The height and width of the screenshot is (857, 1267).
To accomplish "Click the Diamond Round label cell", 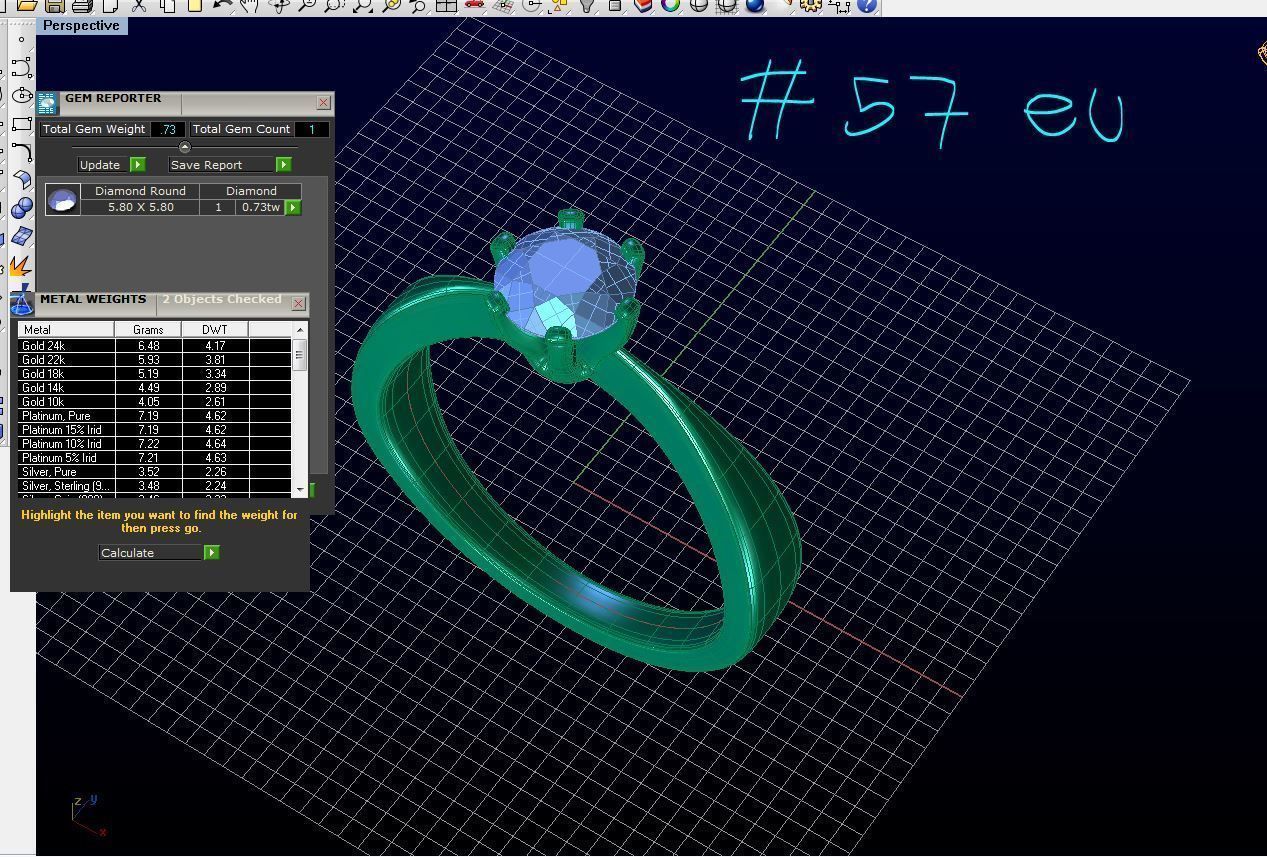I will (141, 190).
